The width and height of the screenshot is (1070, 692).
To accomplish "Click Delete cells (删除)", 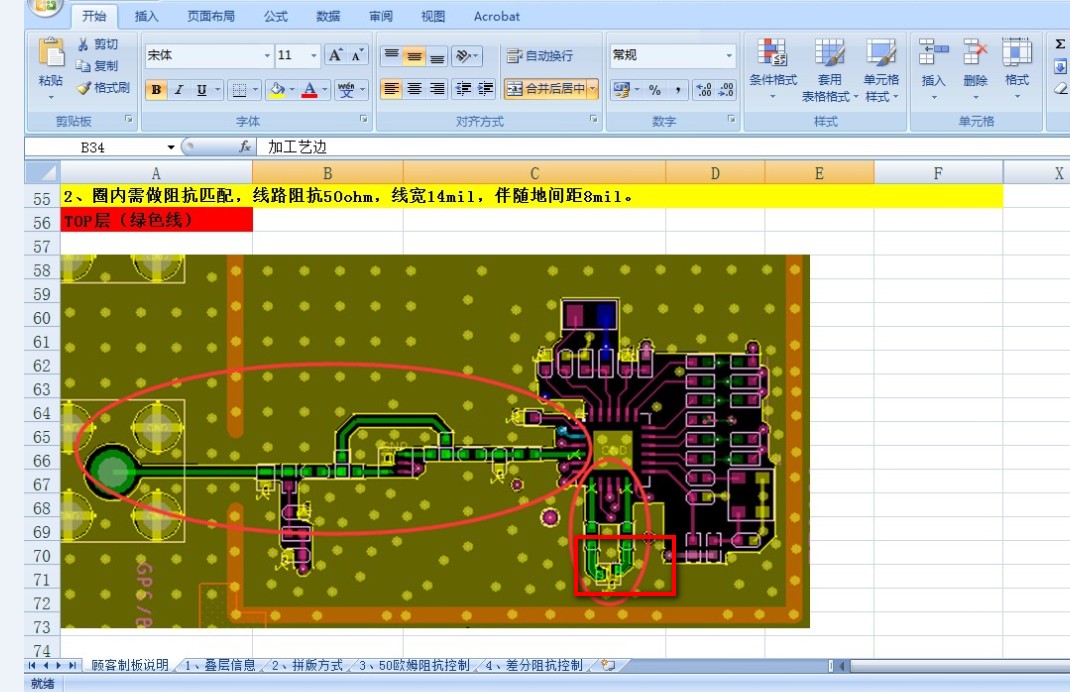I will point(975,68).
